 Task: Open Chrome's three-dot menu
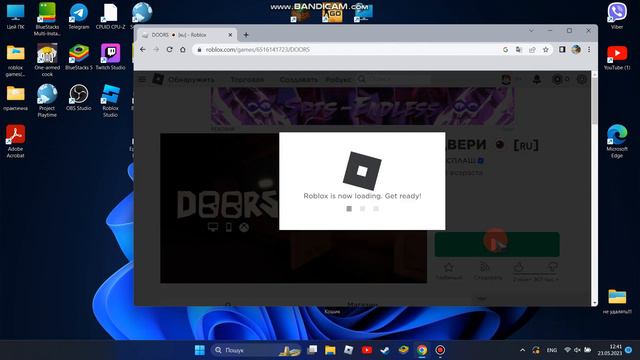pos(589,49)
